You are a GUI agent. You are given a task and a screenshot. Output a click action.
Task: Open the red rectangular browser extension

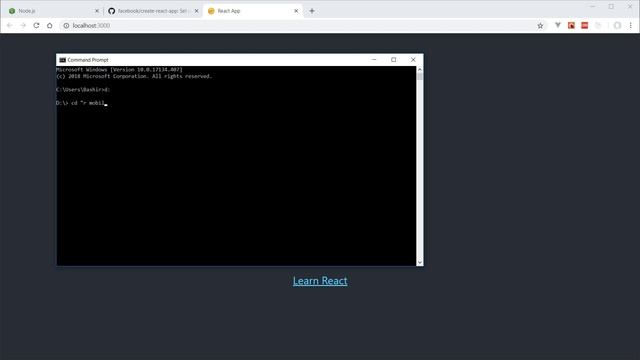pos(584,25)
